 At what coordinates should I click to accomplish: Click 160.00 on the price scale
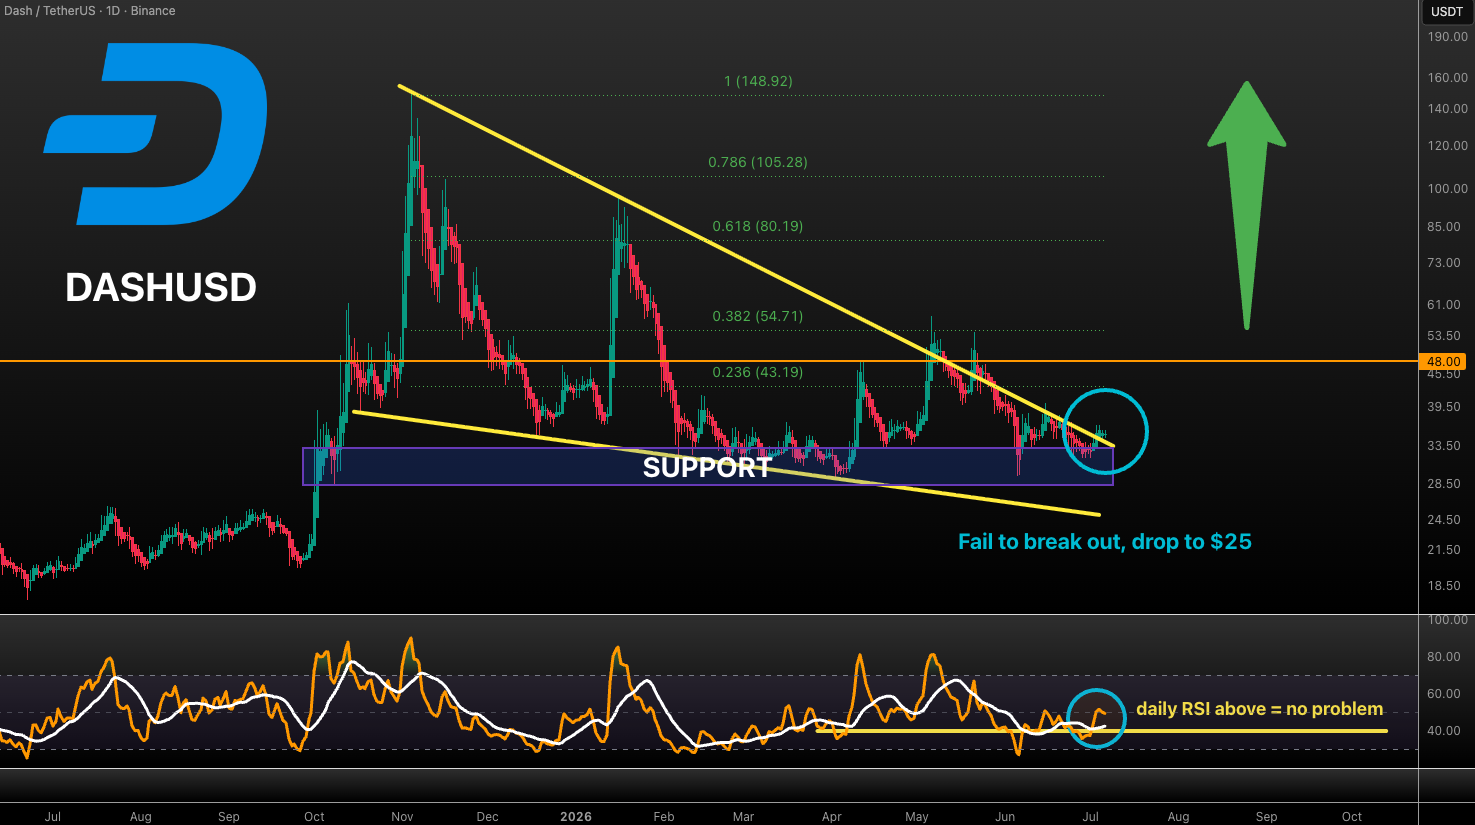[1448, 78]
